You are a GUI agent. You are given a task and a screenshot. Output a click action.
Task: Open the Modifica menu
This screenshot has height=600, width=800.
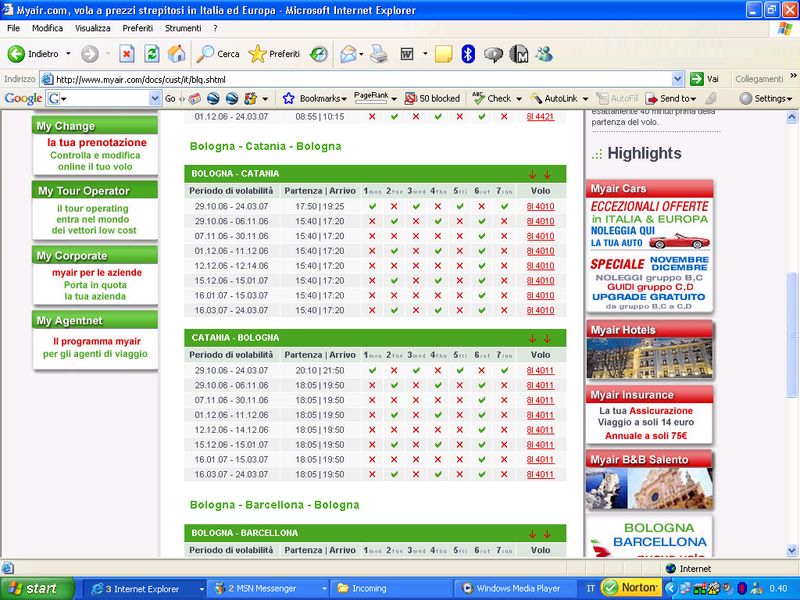pyautogui.click(x=47, y=28)
